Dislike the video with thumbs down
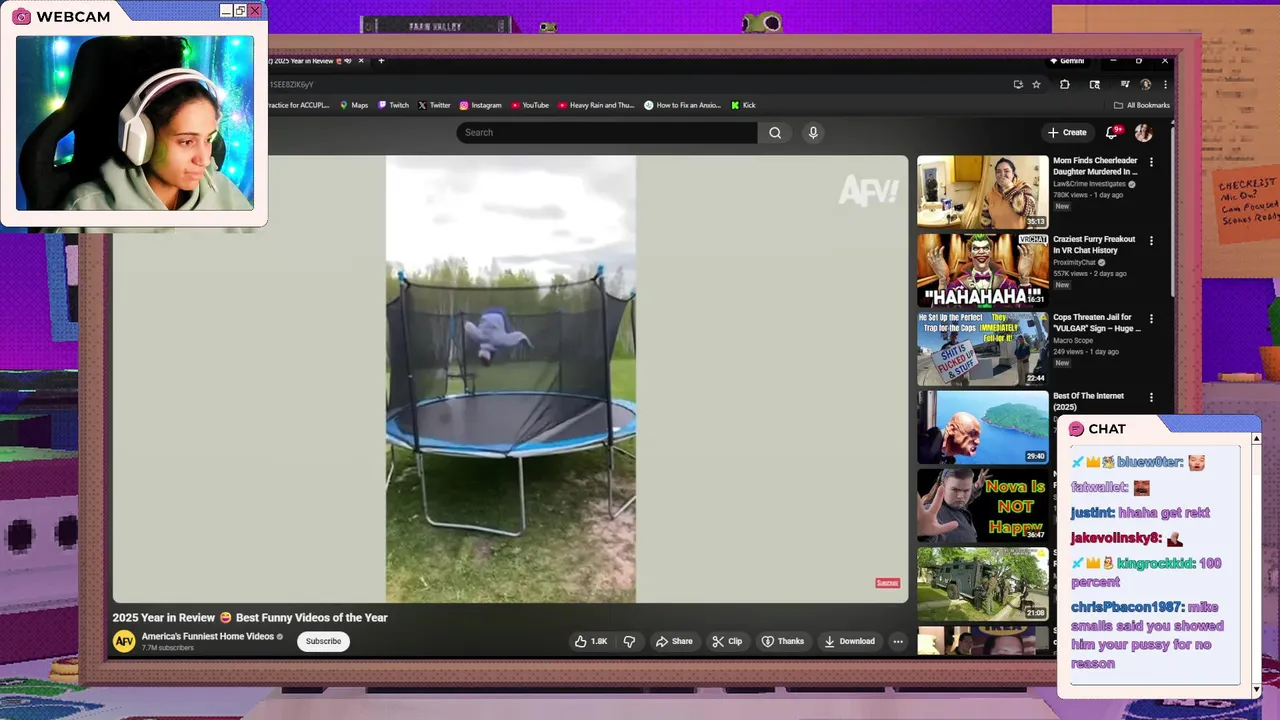Screen dimensions: 1280x720 (630, 641)
